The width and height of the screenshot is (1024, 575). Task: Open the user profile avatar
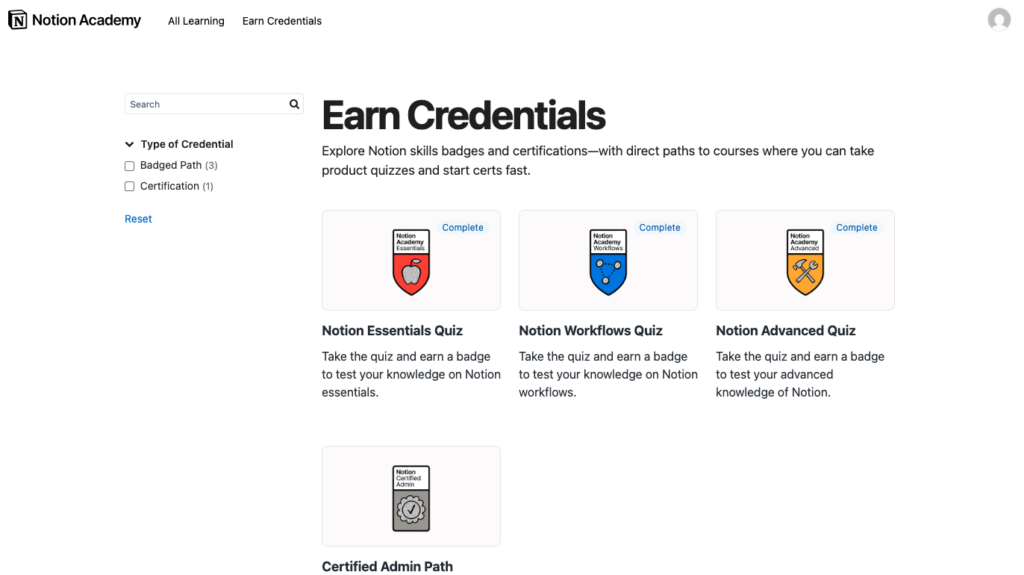[x=998, y=20]
